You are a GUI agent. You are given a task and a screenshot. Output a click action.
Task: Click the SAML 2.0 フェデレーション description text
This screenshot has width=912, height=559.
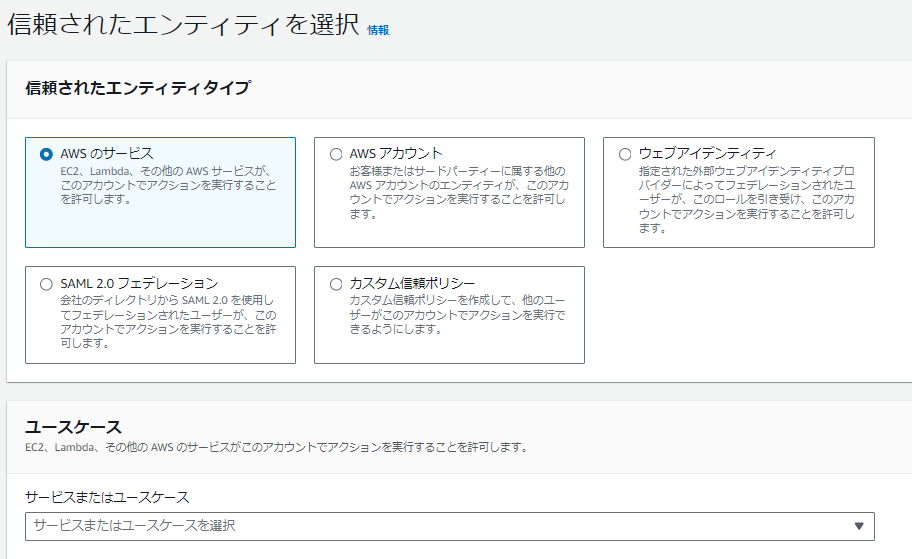pyautogui.click(x=168, y=322)
